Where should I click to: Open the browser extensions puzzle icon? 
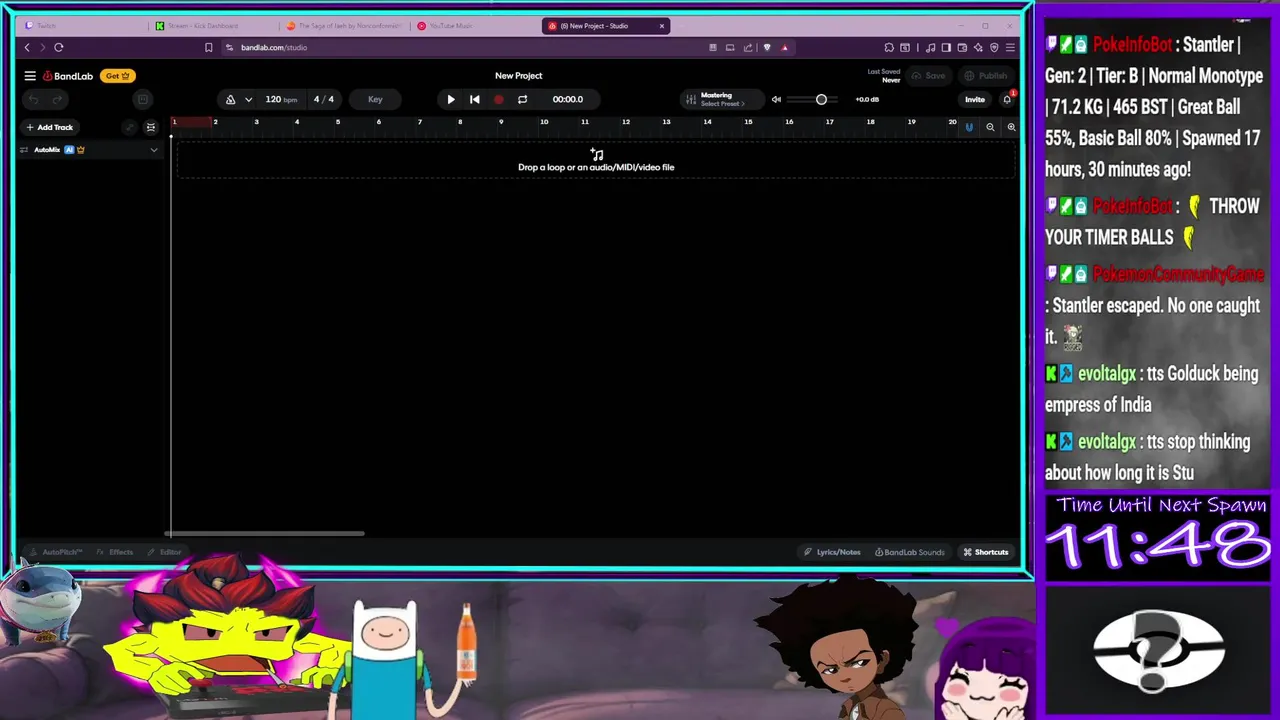coord(889,47)
